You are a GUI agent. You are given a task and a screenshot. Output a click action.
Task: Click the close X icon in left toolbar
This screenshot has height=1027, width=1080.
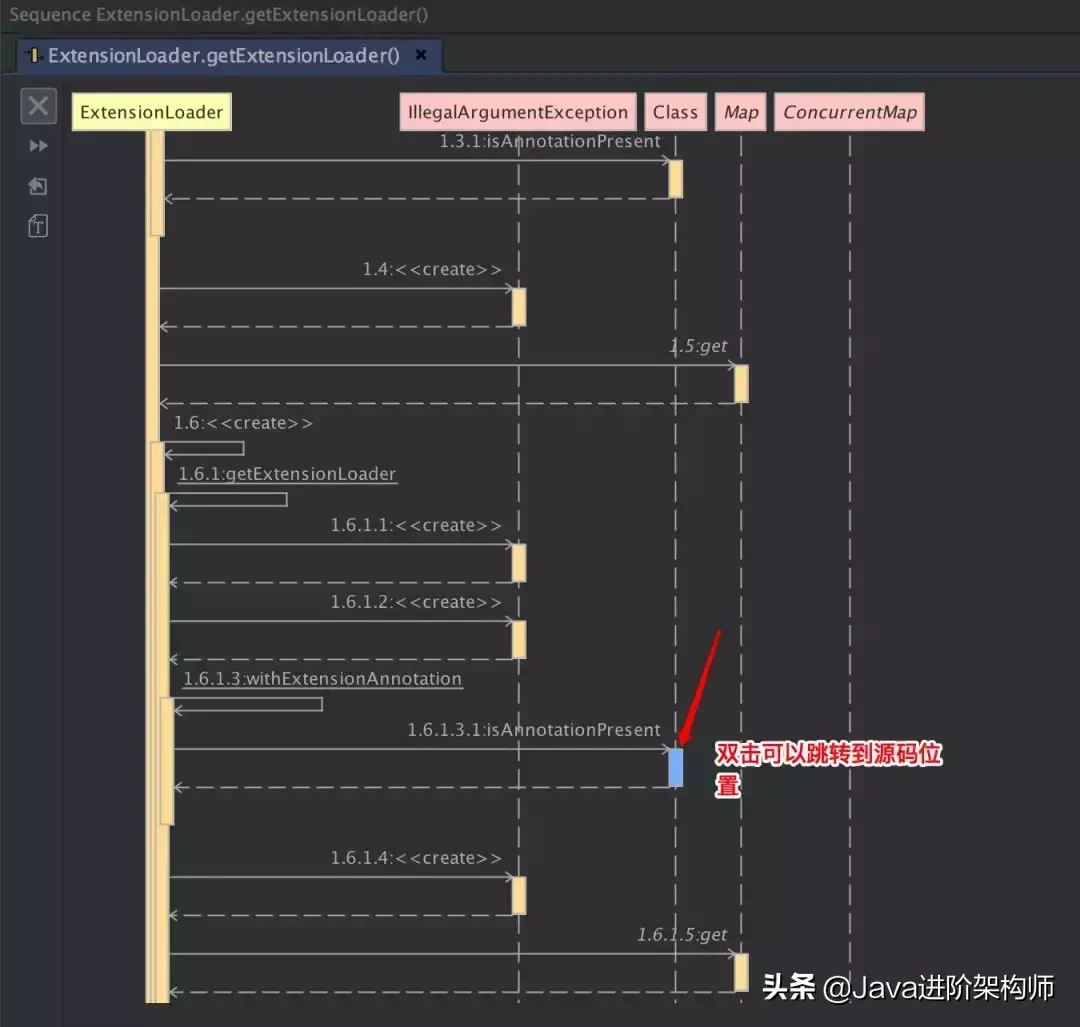(x=38, y=106)
